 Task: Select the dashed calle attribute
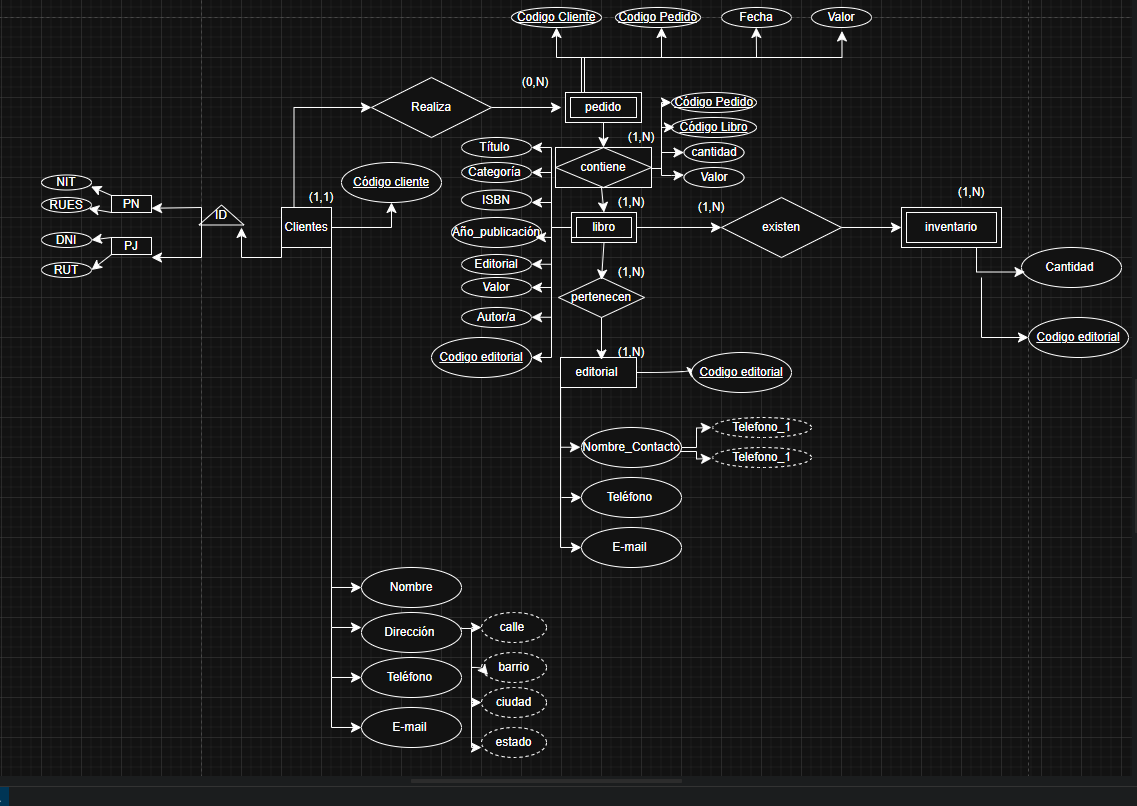(513, 627)
